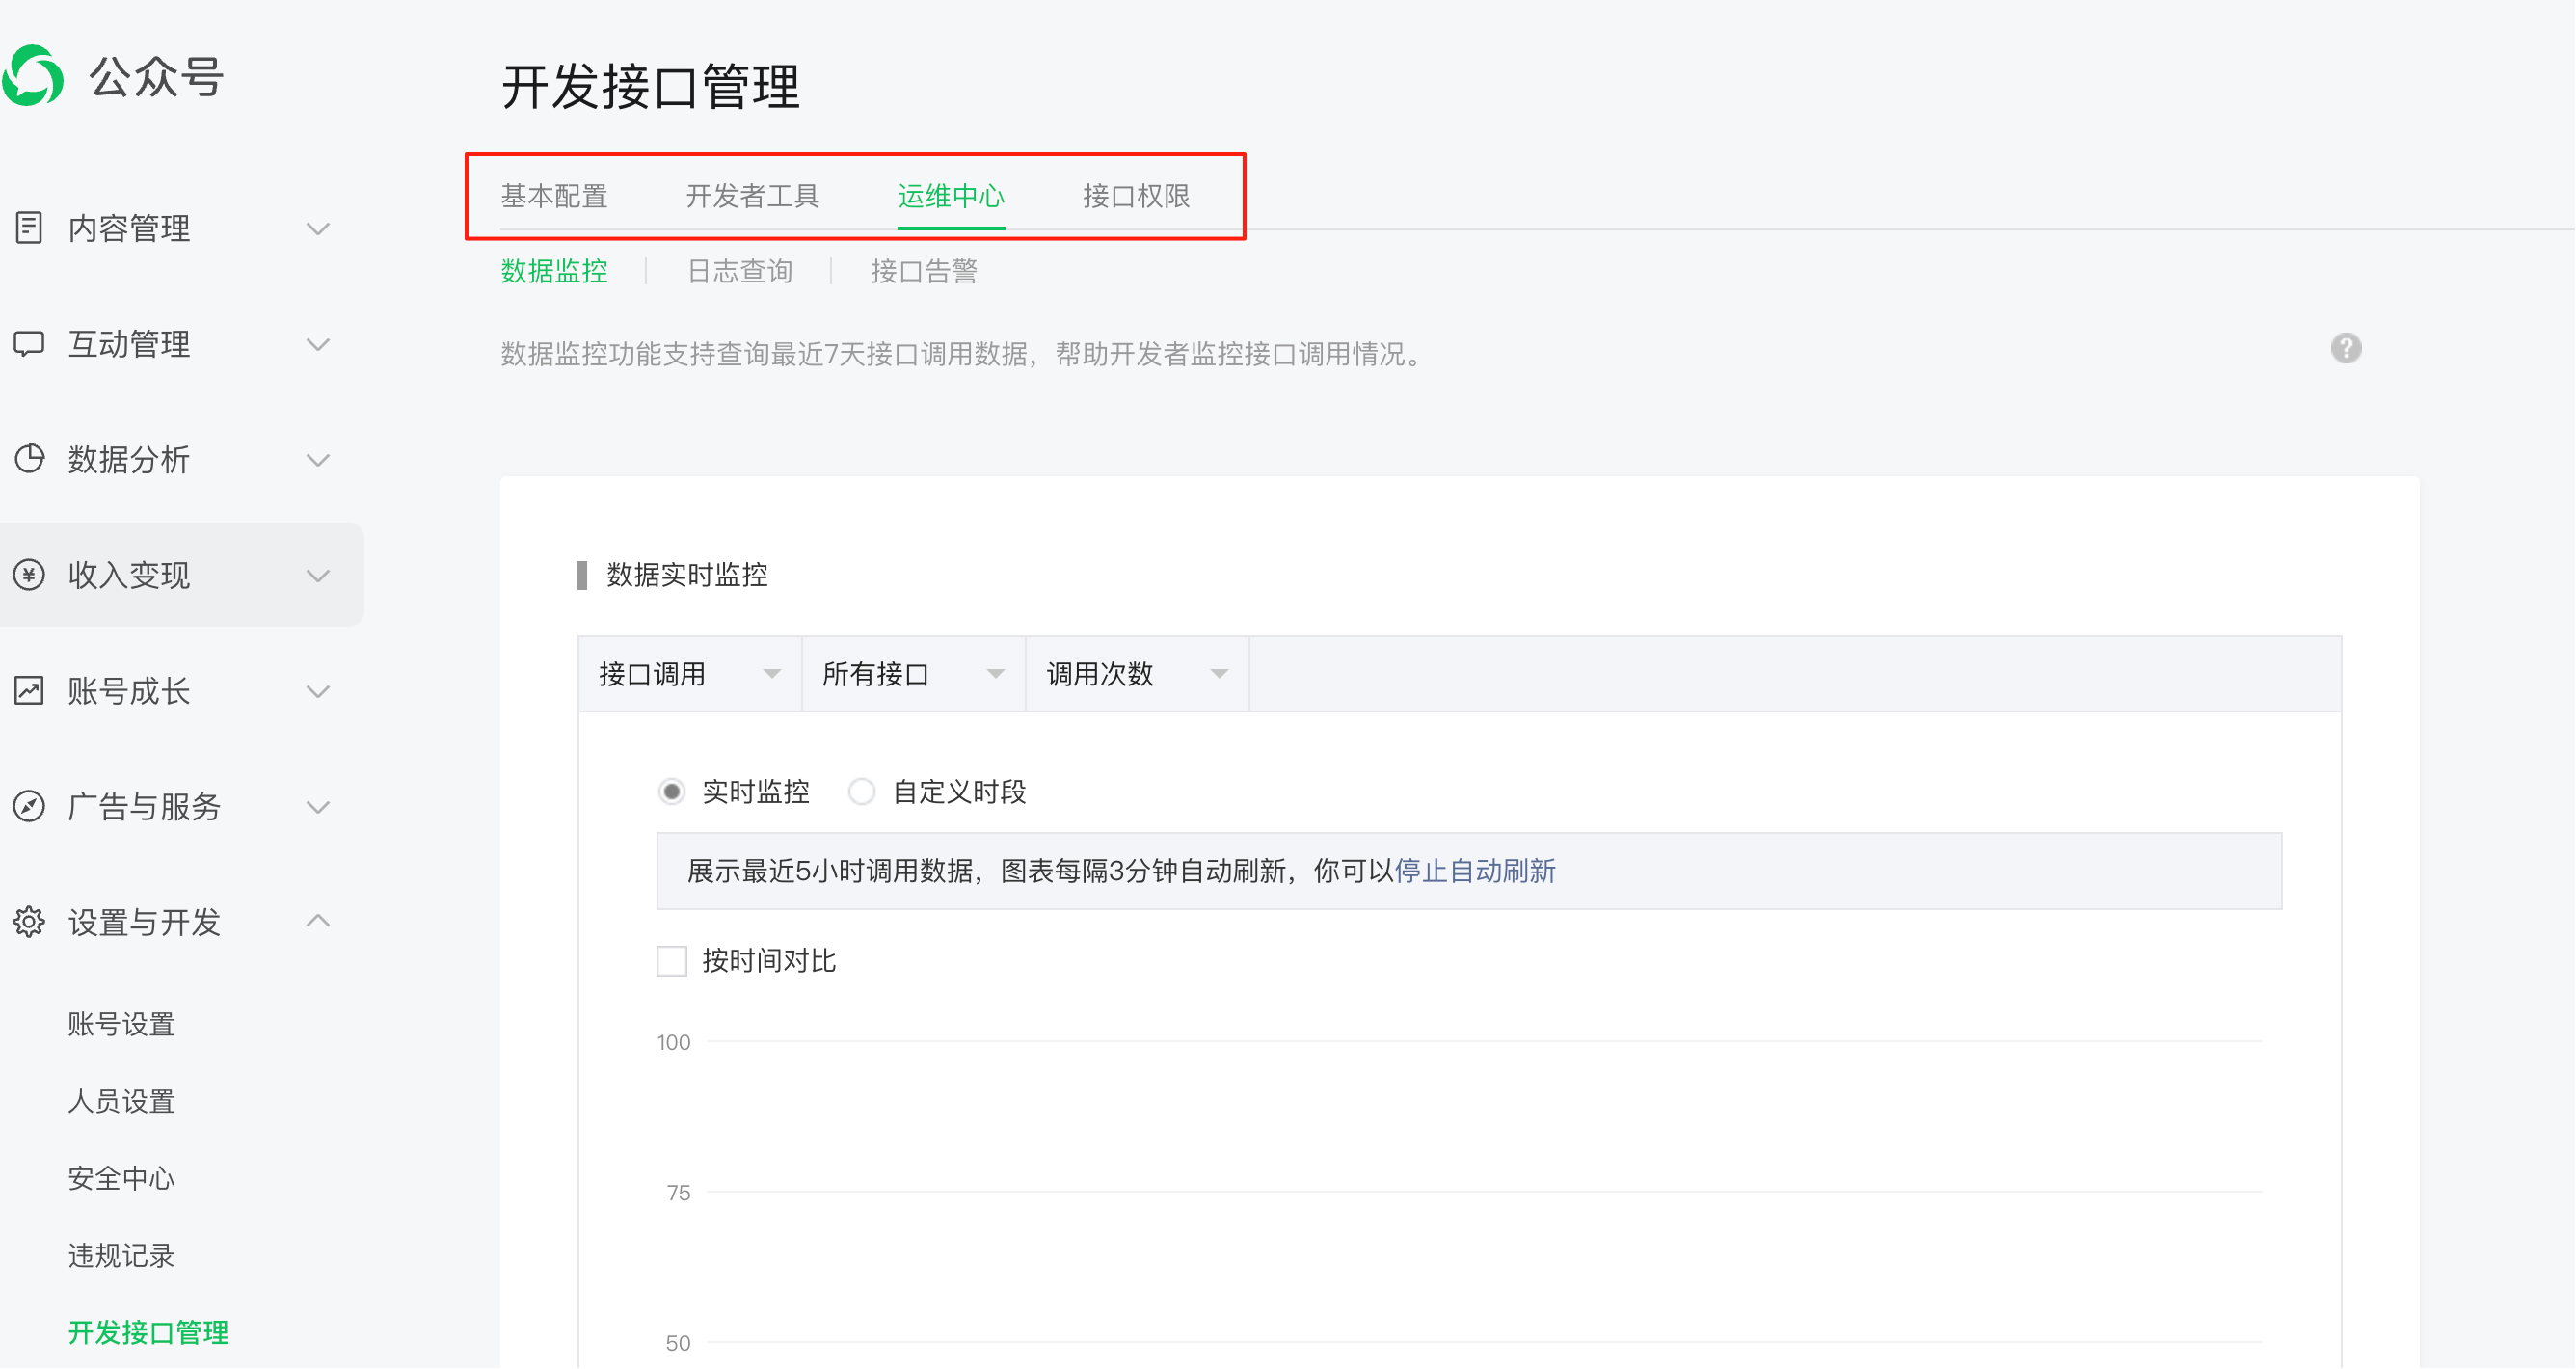Open 账号设置 in the sidebar
The height and width of the screenshot is (1369, 2576).
tap(121, 1024)
